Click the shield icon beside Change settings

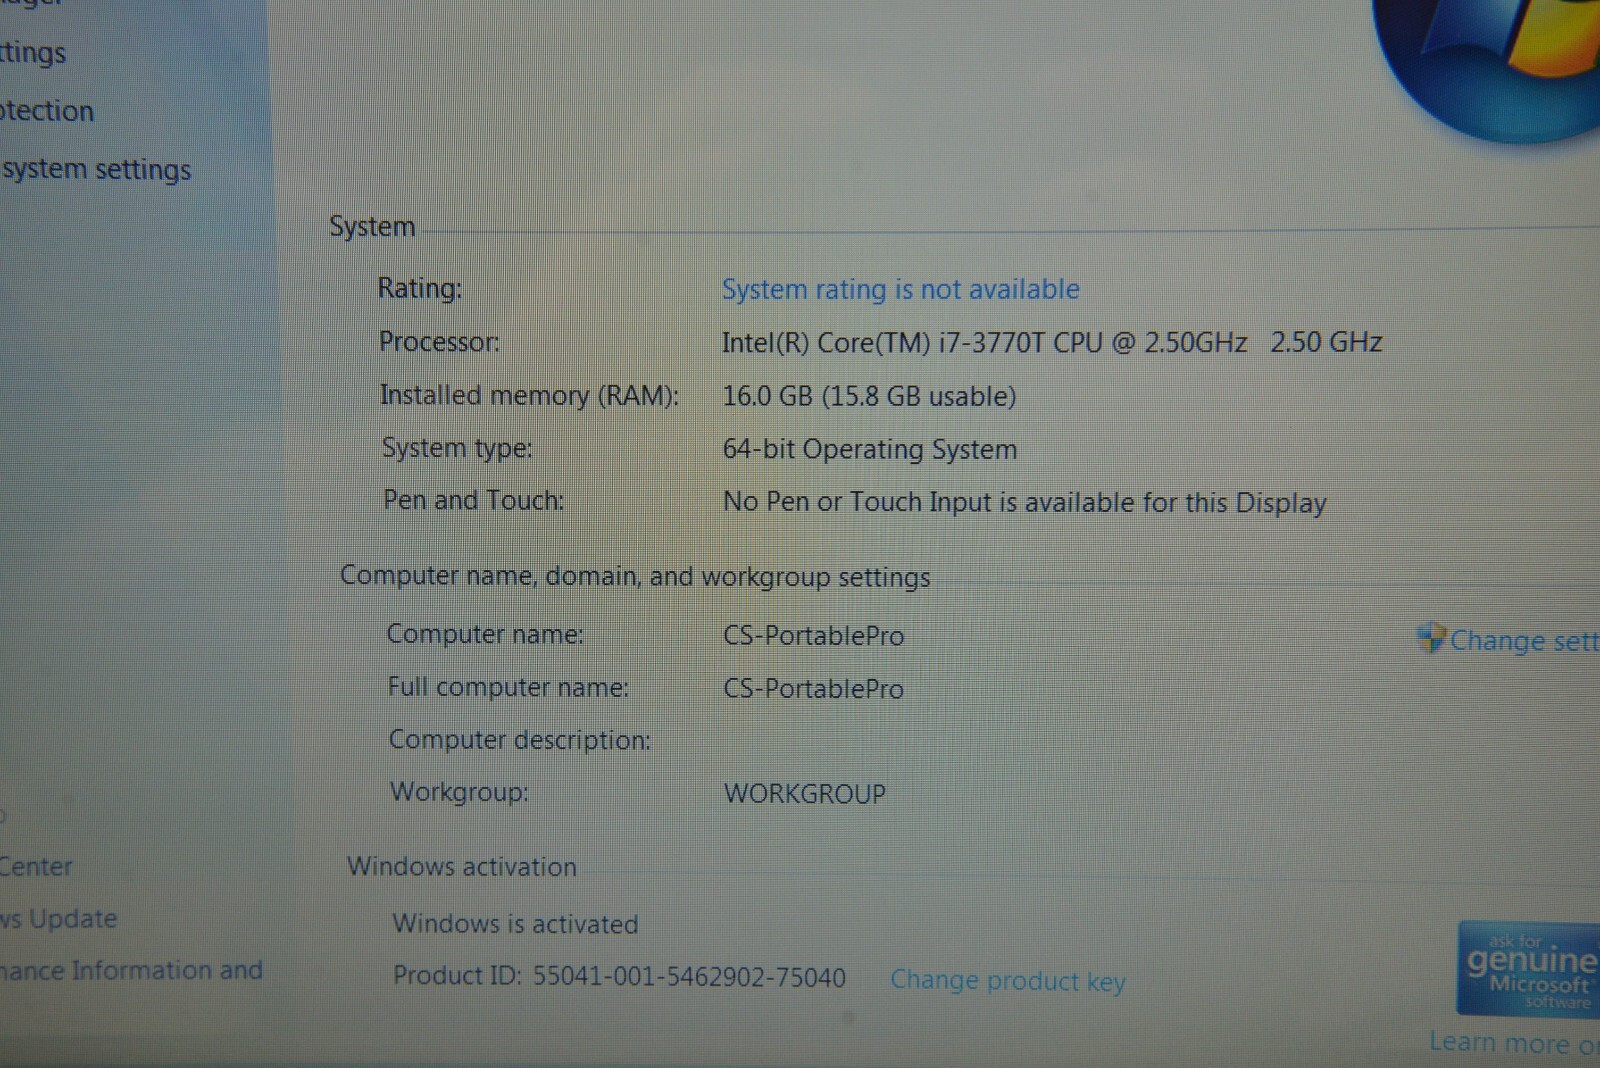tap(1432, 638)
